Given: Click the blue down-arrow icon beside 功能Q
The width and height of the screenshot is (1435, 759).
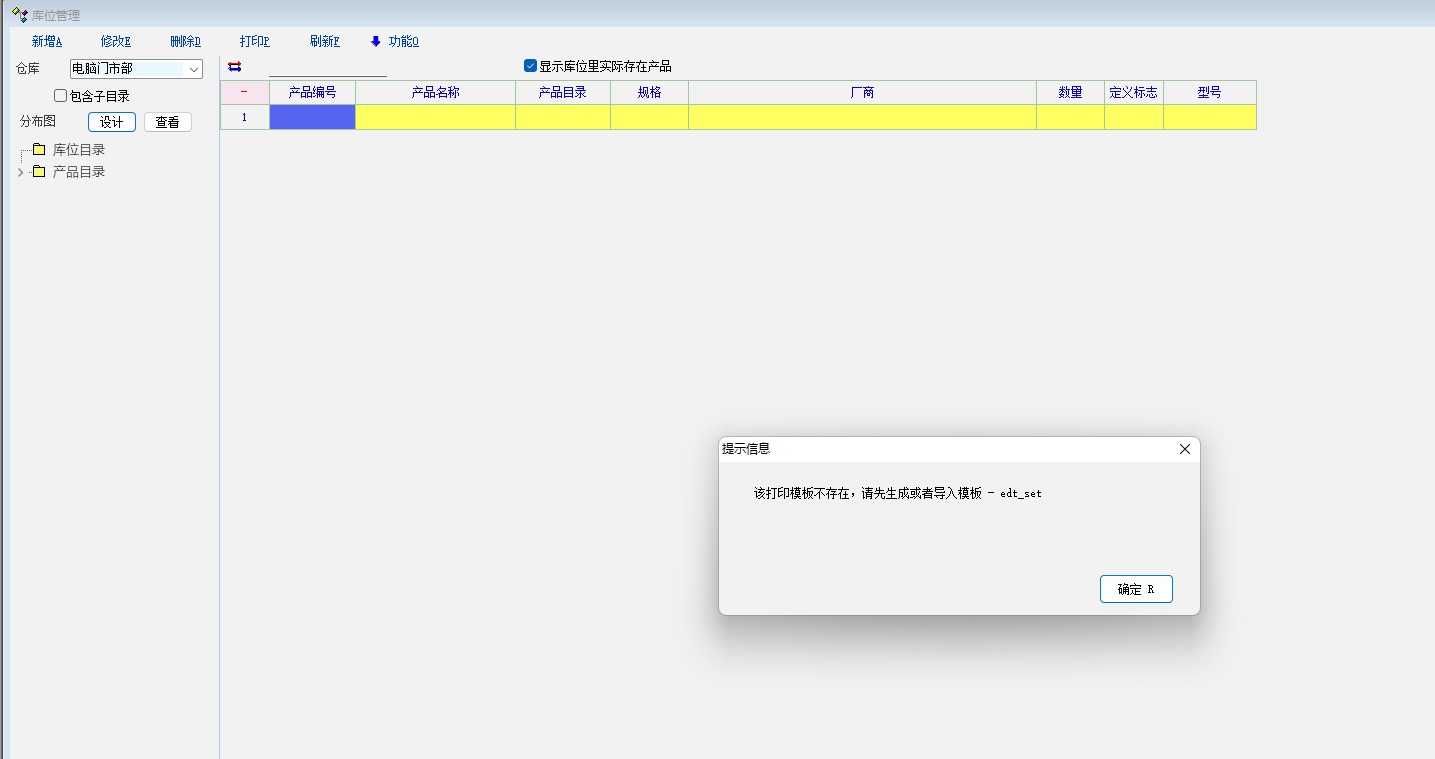Looking at the screenshot, I should [x=376, y=41].
